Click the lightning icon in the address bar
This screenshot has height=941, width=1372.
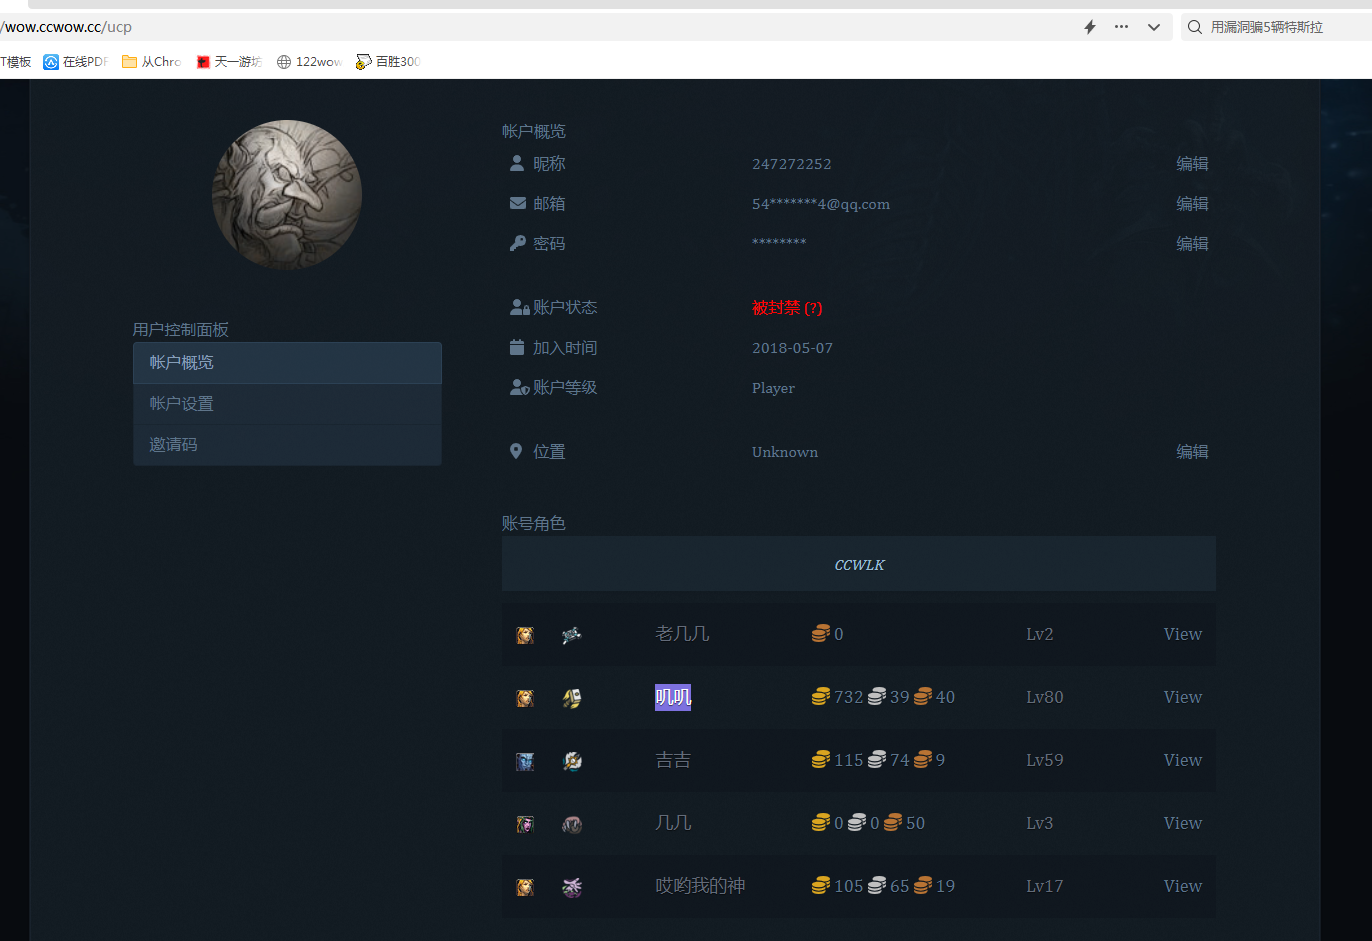(x=1089, y=27)
